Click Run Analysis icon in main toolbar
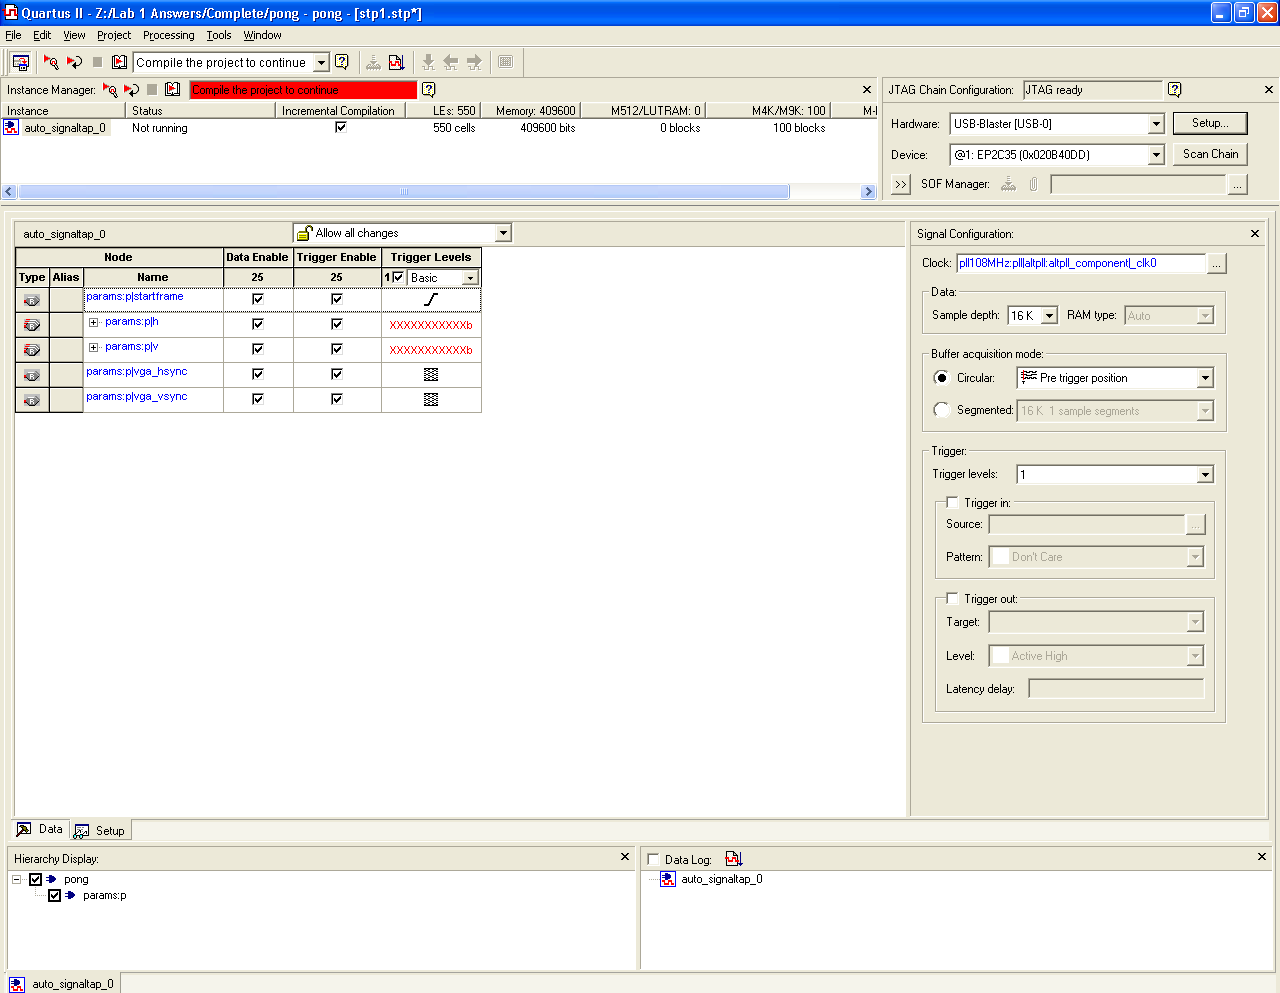 51,62
